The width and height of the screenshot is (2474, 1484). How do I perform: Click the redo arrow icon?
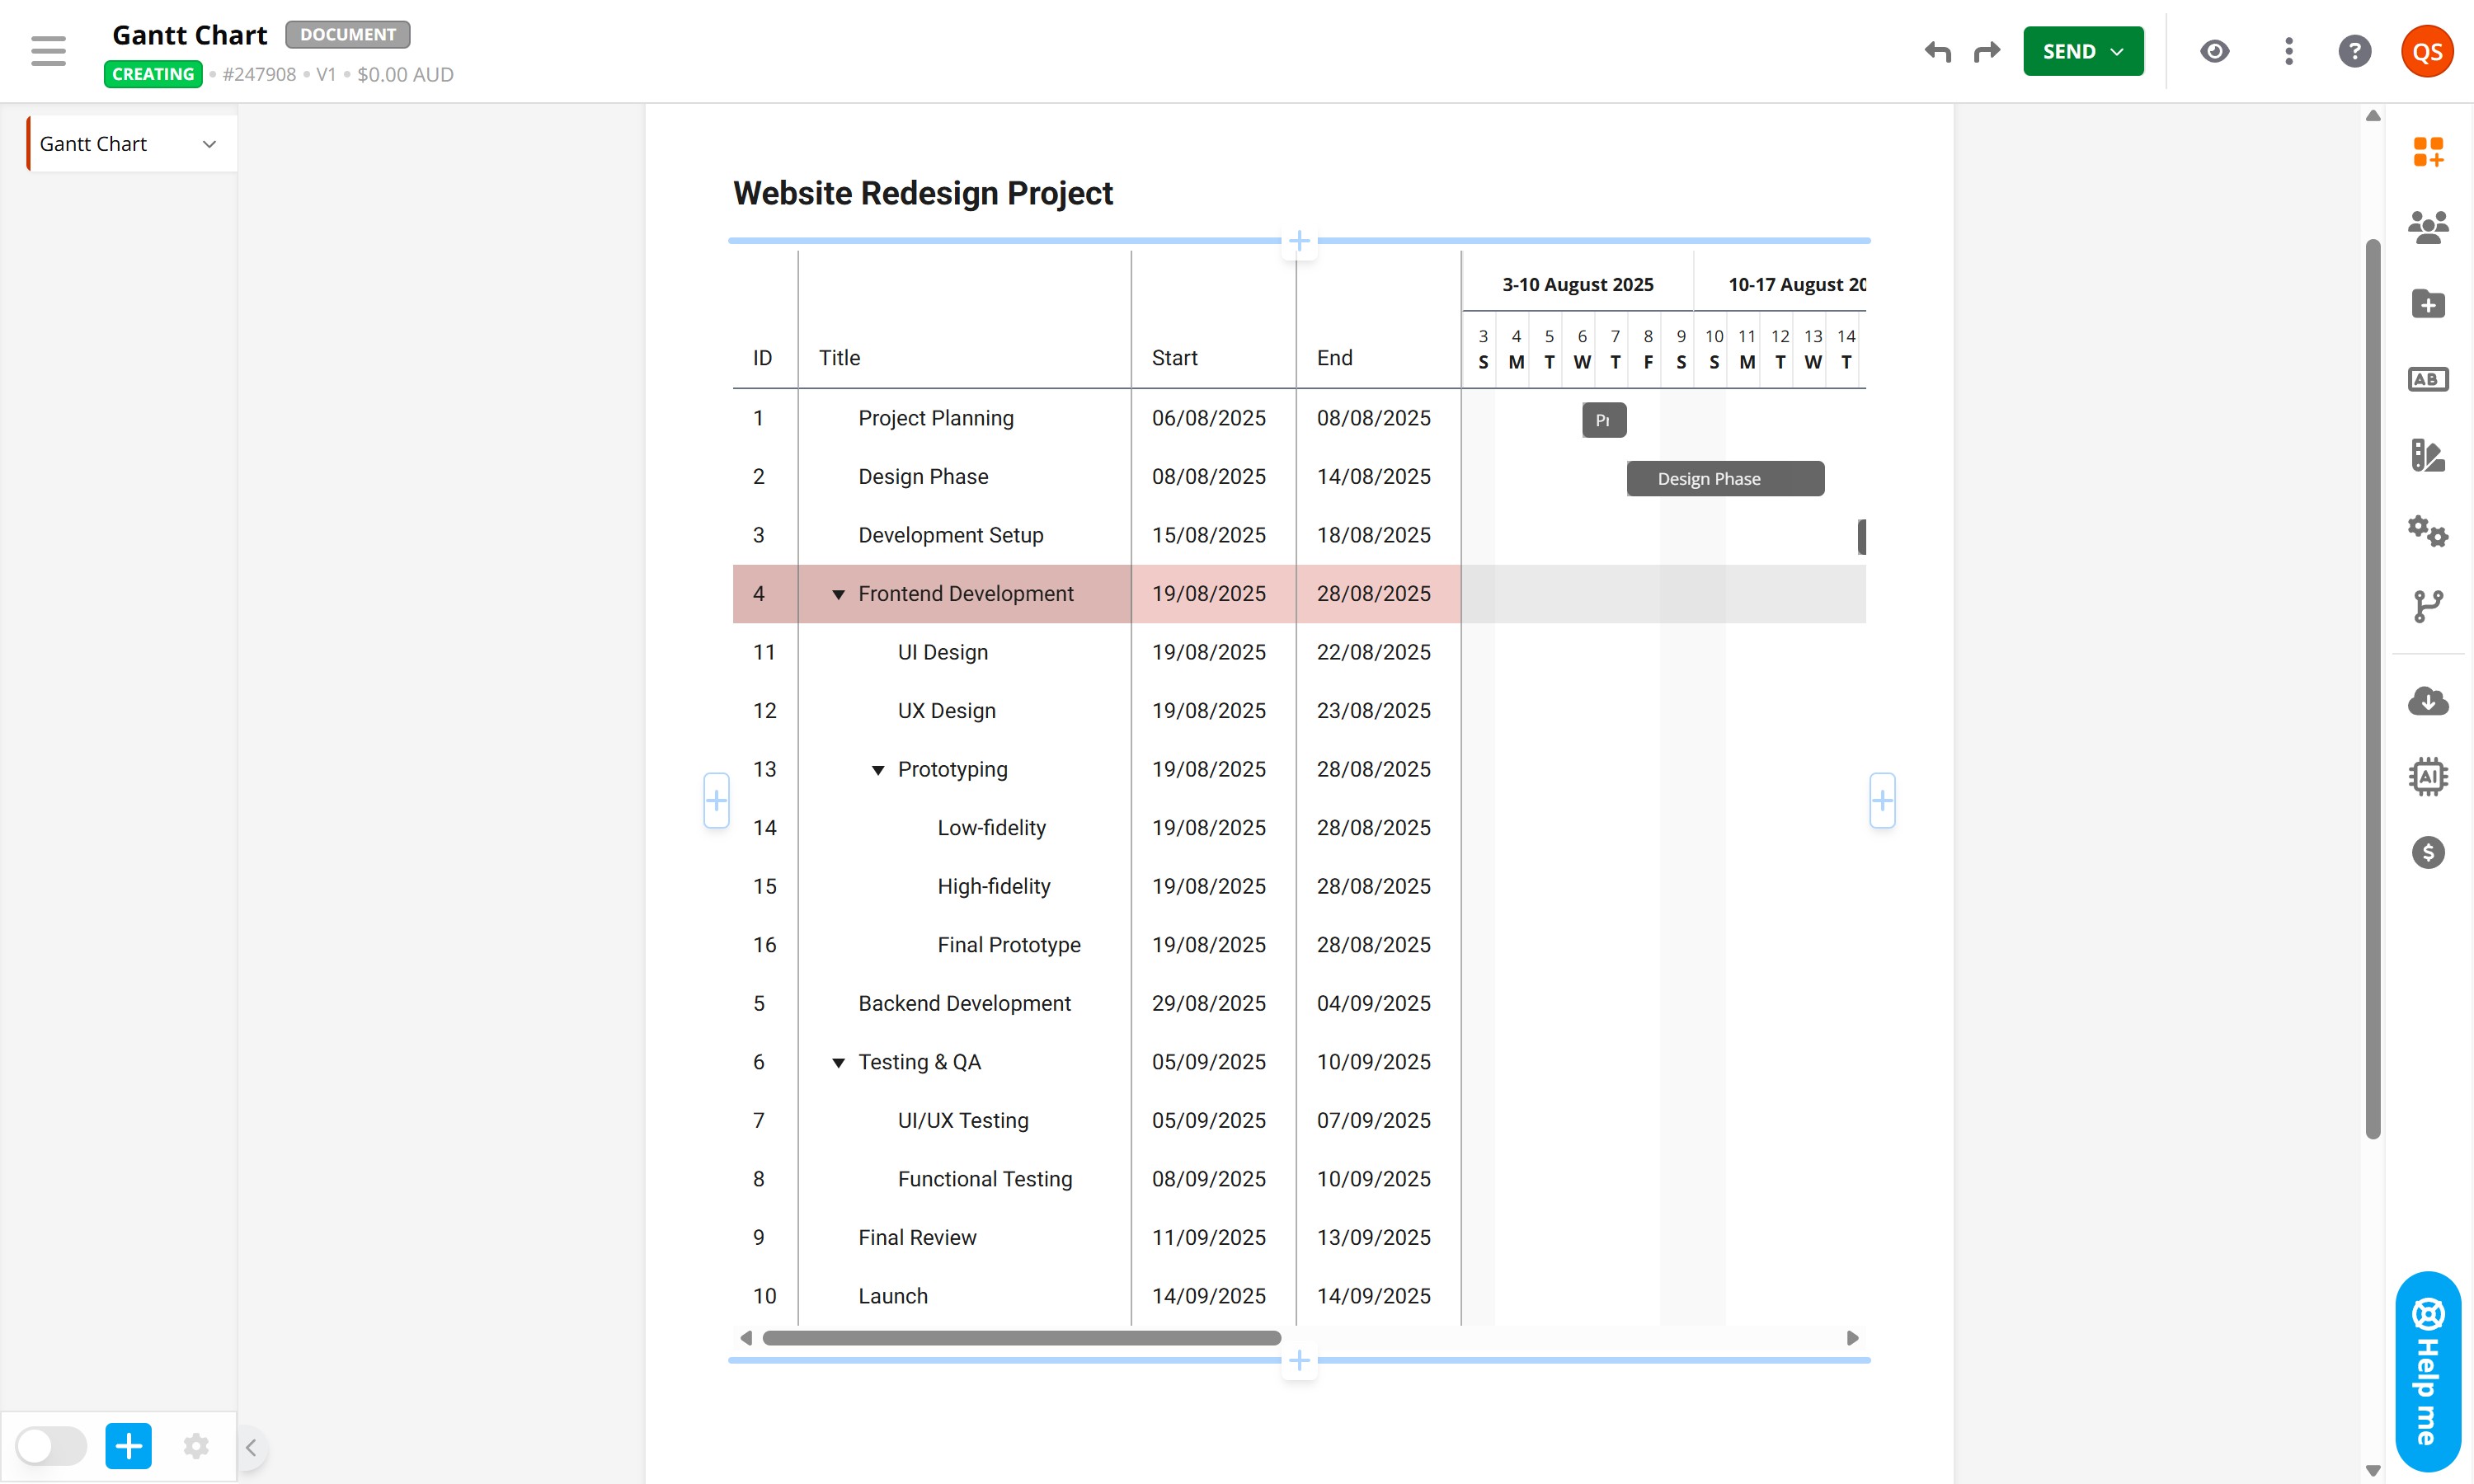(x=1986, y=51)
